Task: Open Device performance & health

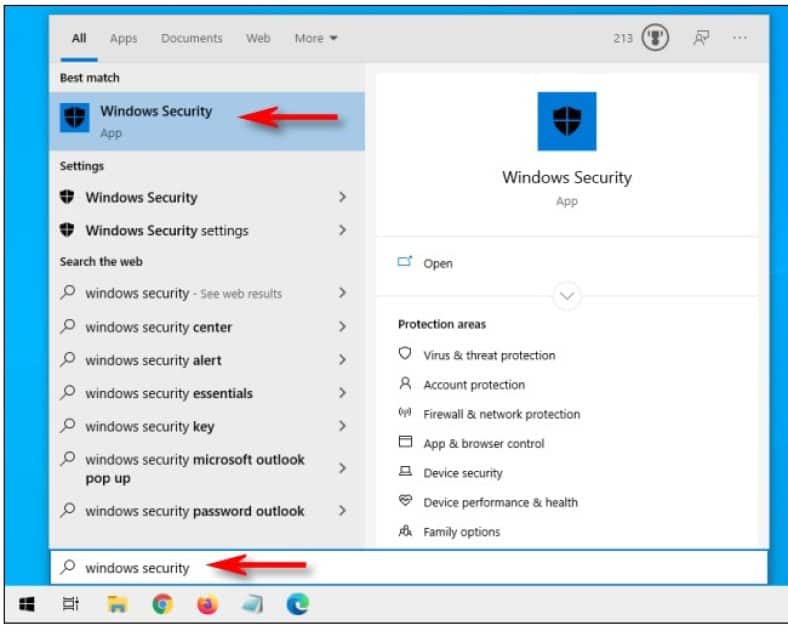Action: point(501,502)
